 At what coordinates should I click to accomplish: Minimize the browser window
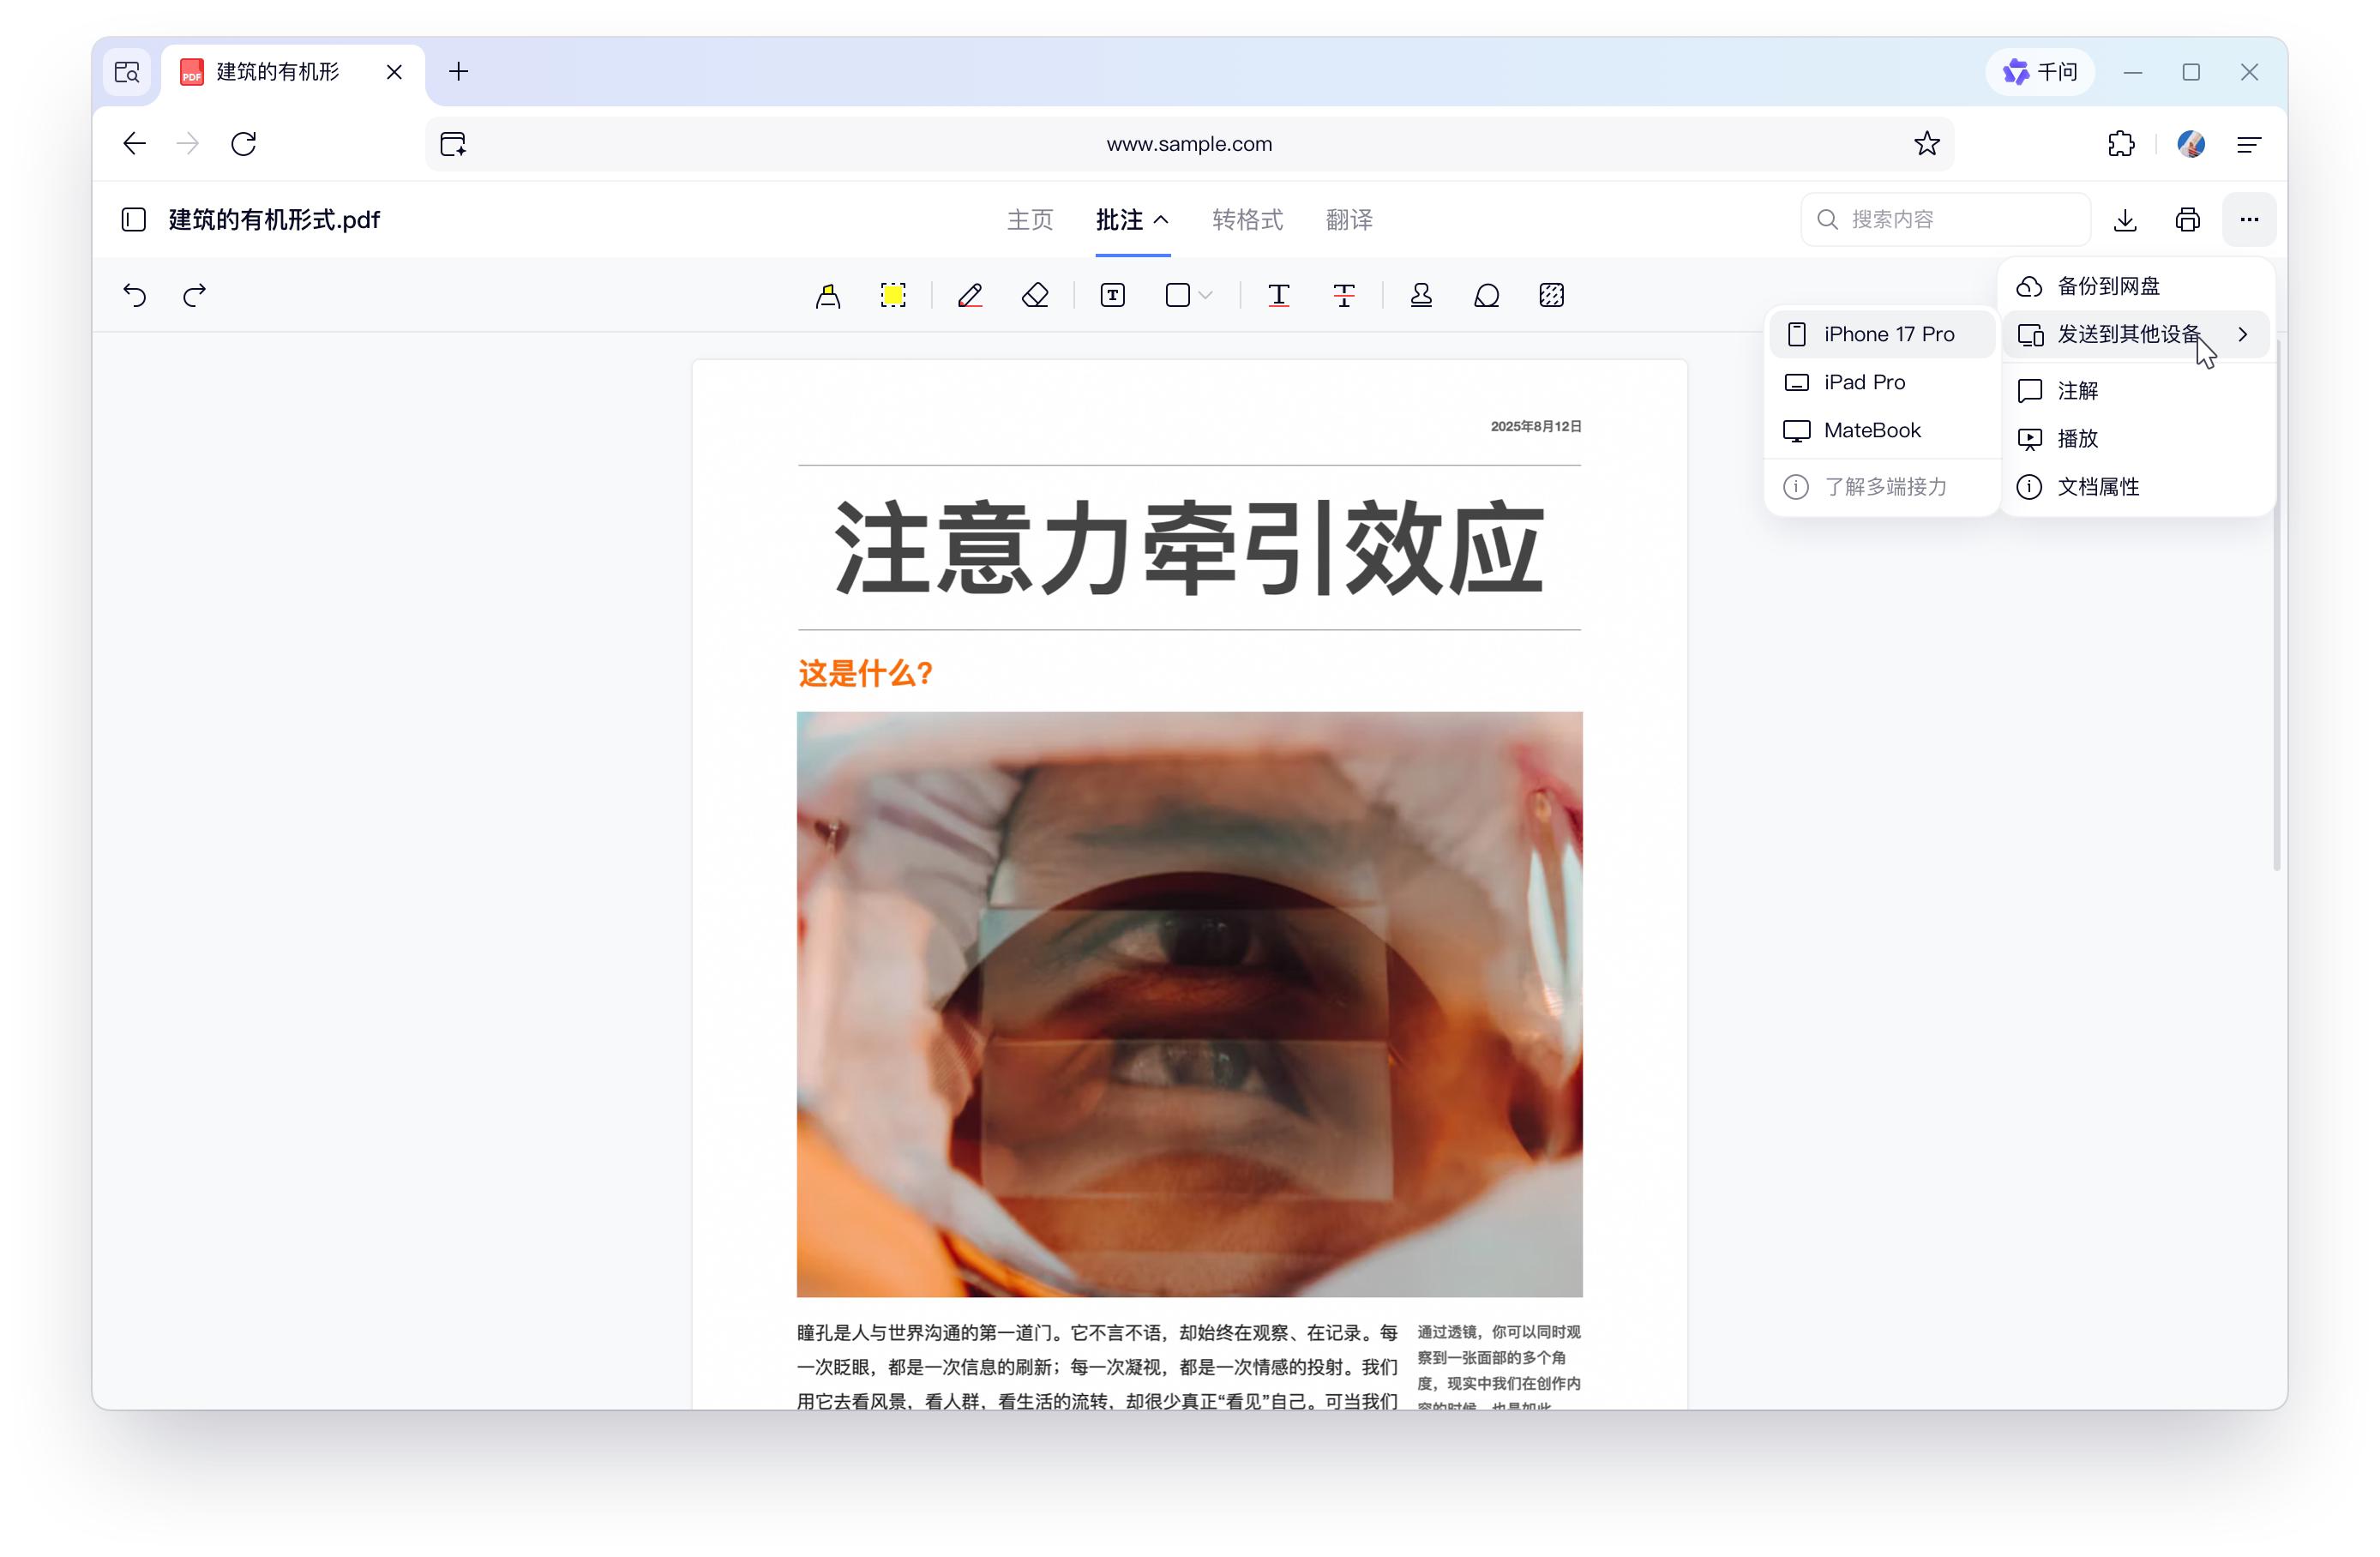click(2133, 72)
